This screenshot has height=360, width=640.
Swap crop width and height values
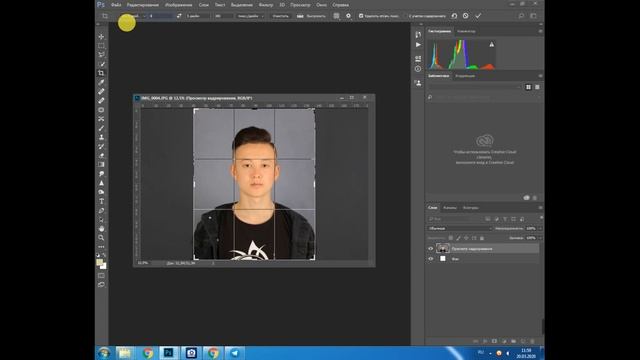coord(179,16)
